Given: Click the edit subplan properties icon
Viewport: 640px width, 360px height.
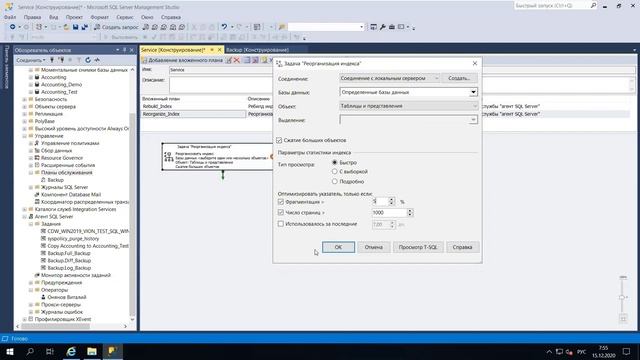Looking at the screenshot, I should pos(229,60).
